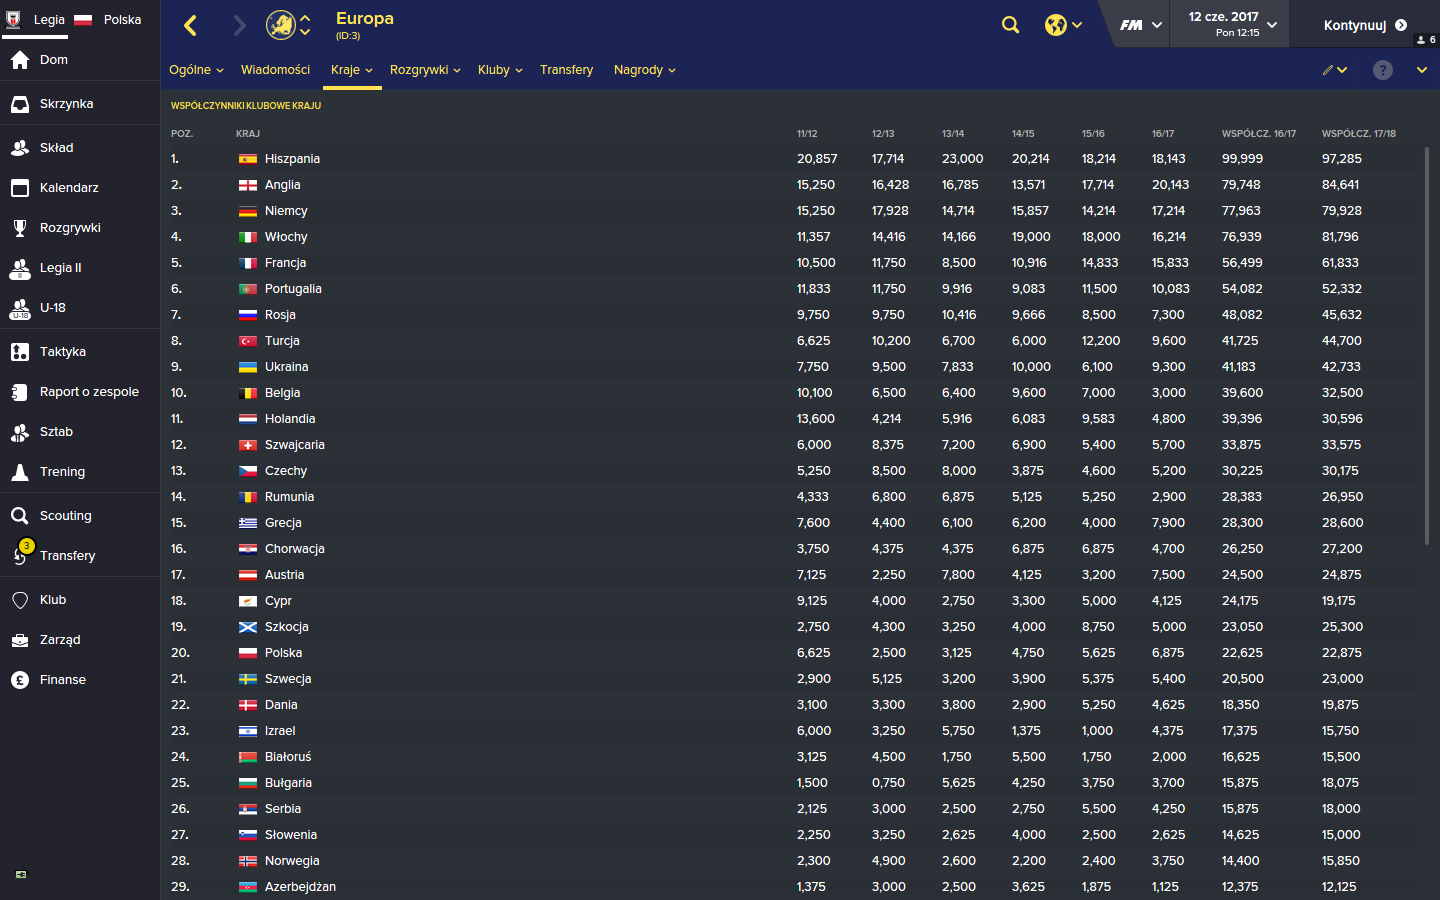Open the Skrzynka inbox icon
The height and width of the screenshot is (900, 1440).
pos(20,104)
